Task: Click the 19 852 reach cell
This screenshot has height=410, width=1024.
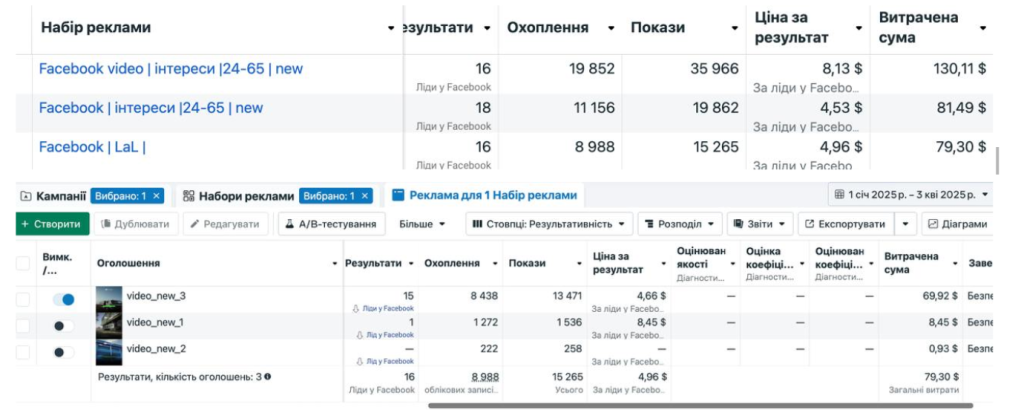Action: pos(592,69)
